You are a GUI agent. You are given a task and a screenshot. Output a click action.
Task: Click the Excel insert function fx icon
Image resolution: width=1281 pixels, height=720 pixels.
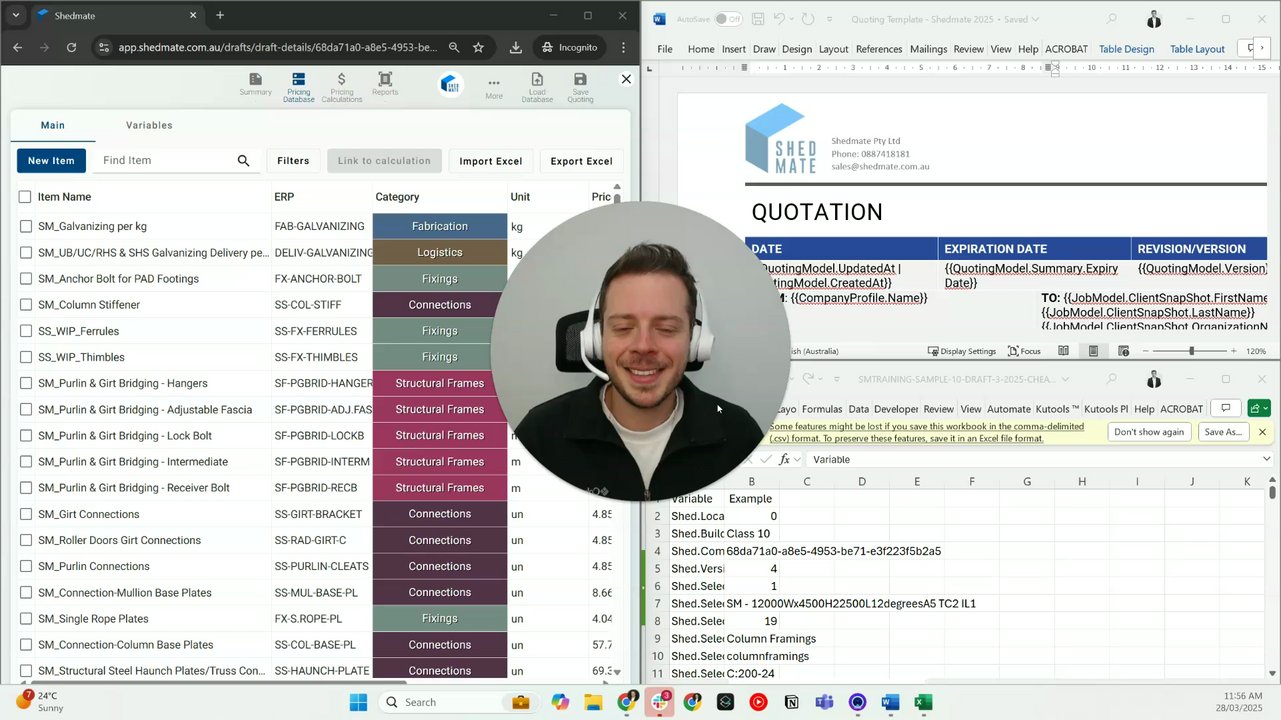785,459
